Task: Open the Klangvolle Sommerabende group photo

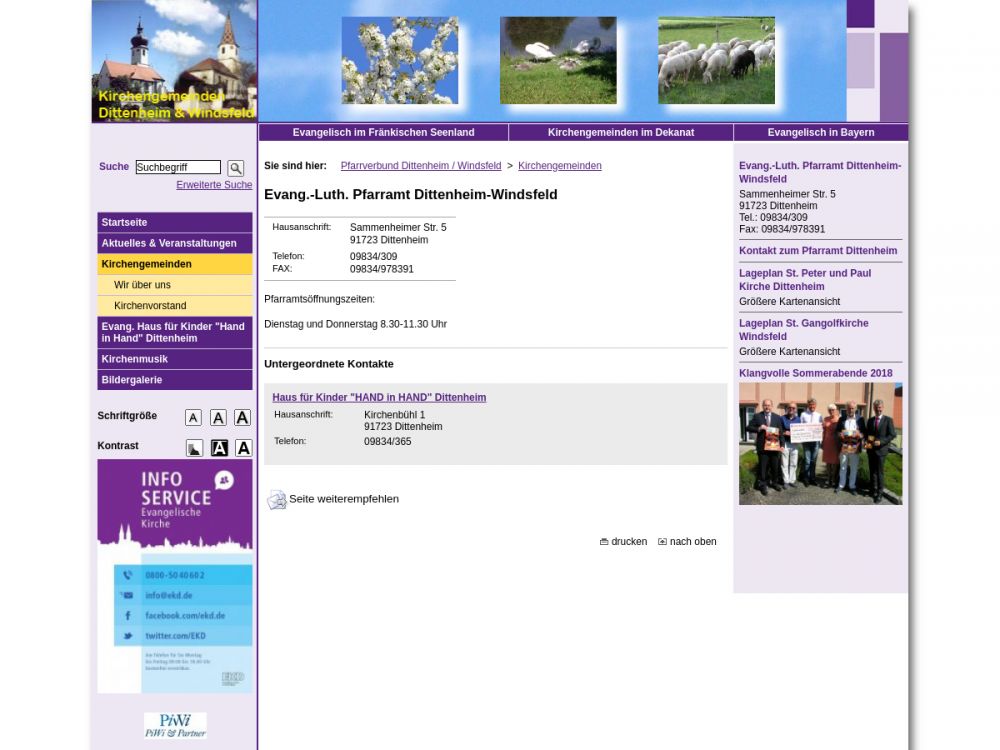Action: coord(820,444)
